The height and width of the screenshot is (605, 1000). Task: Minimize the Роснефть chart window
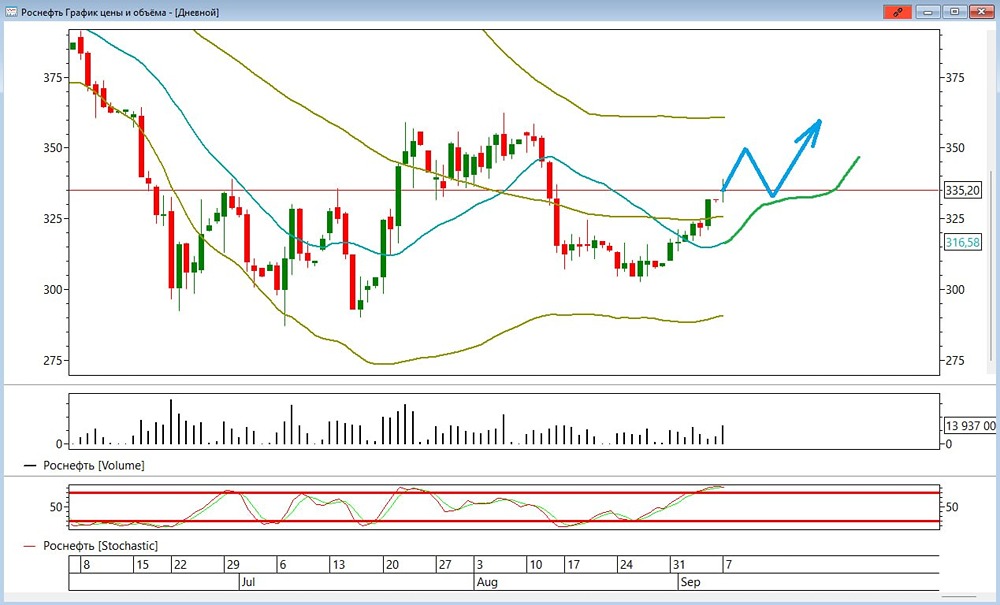click(x=928, y=11)
